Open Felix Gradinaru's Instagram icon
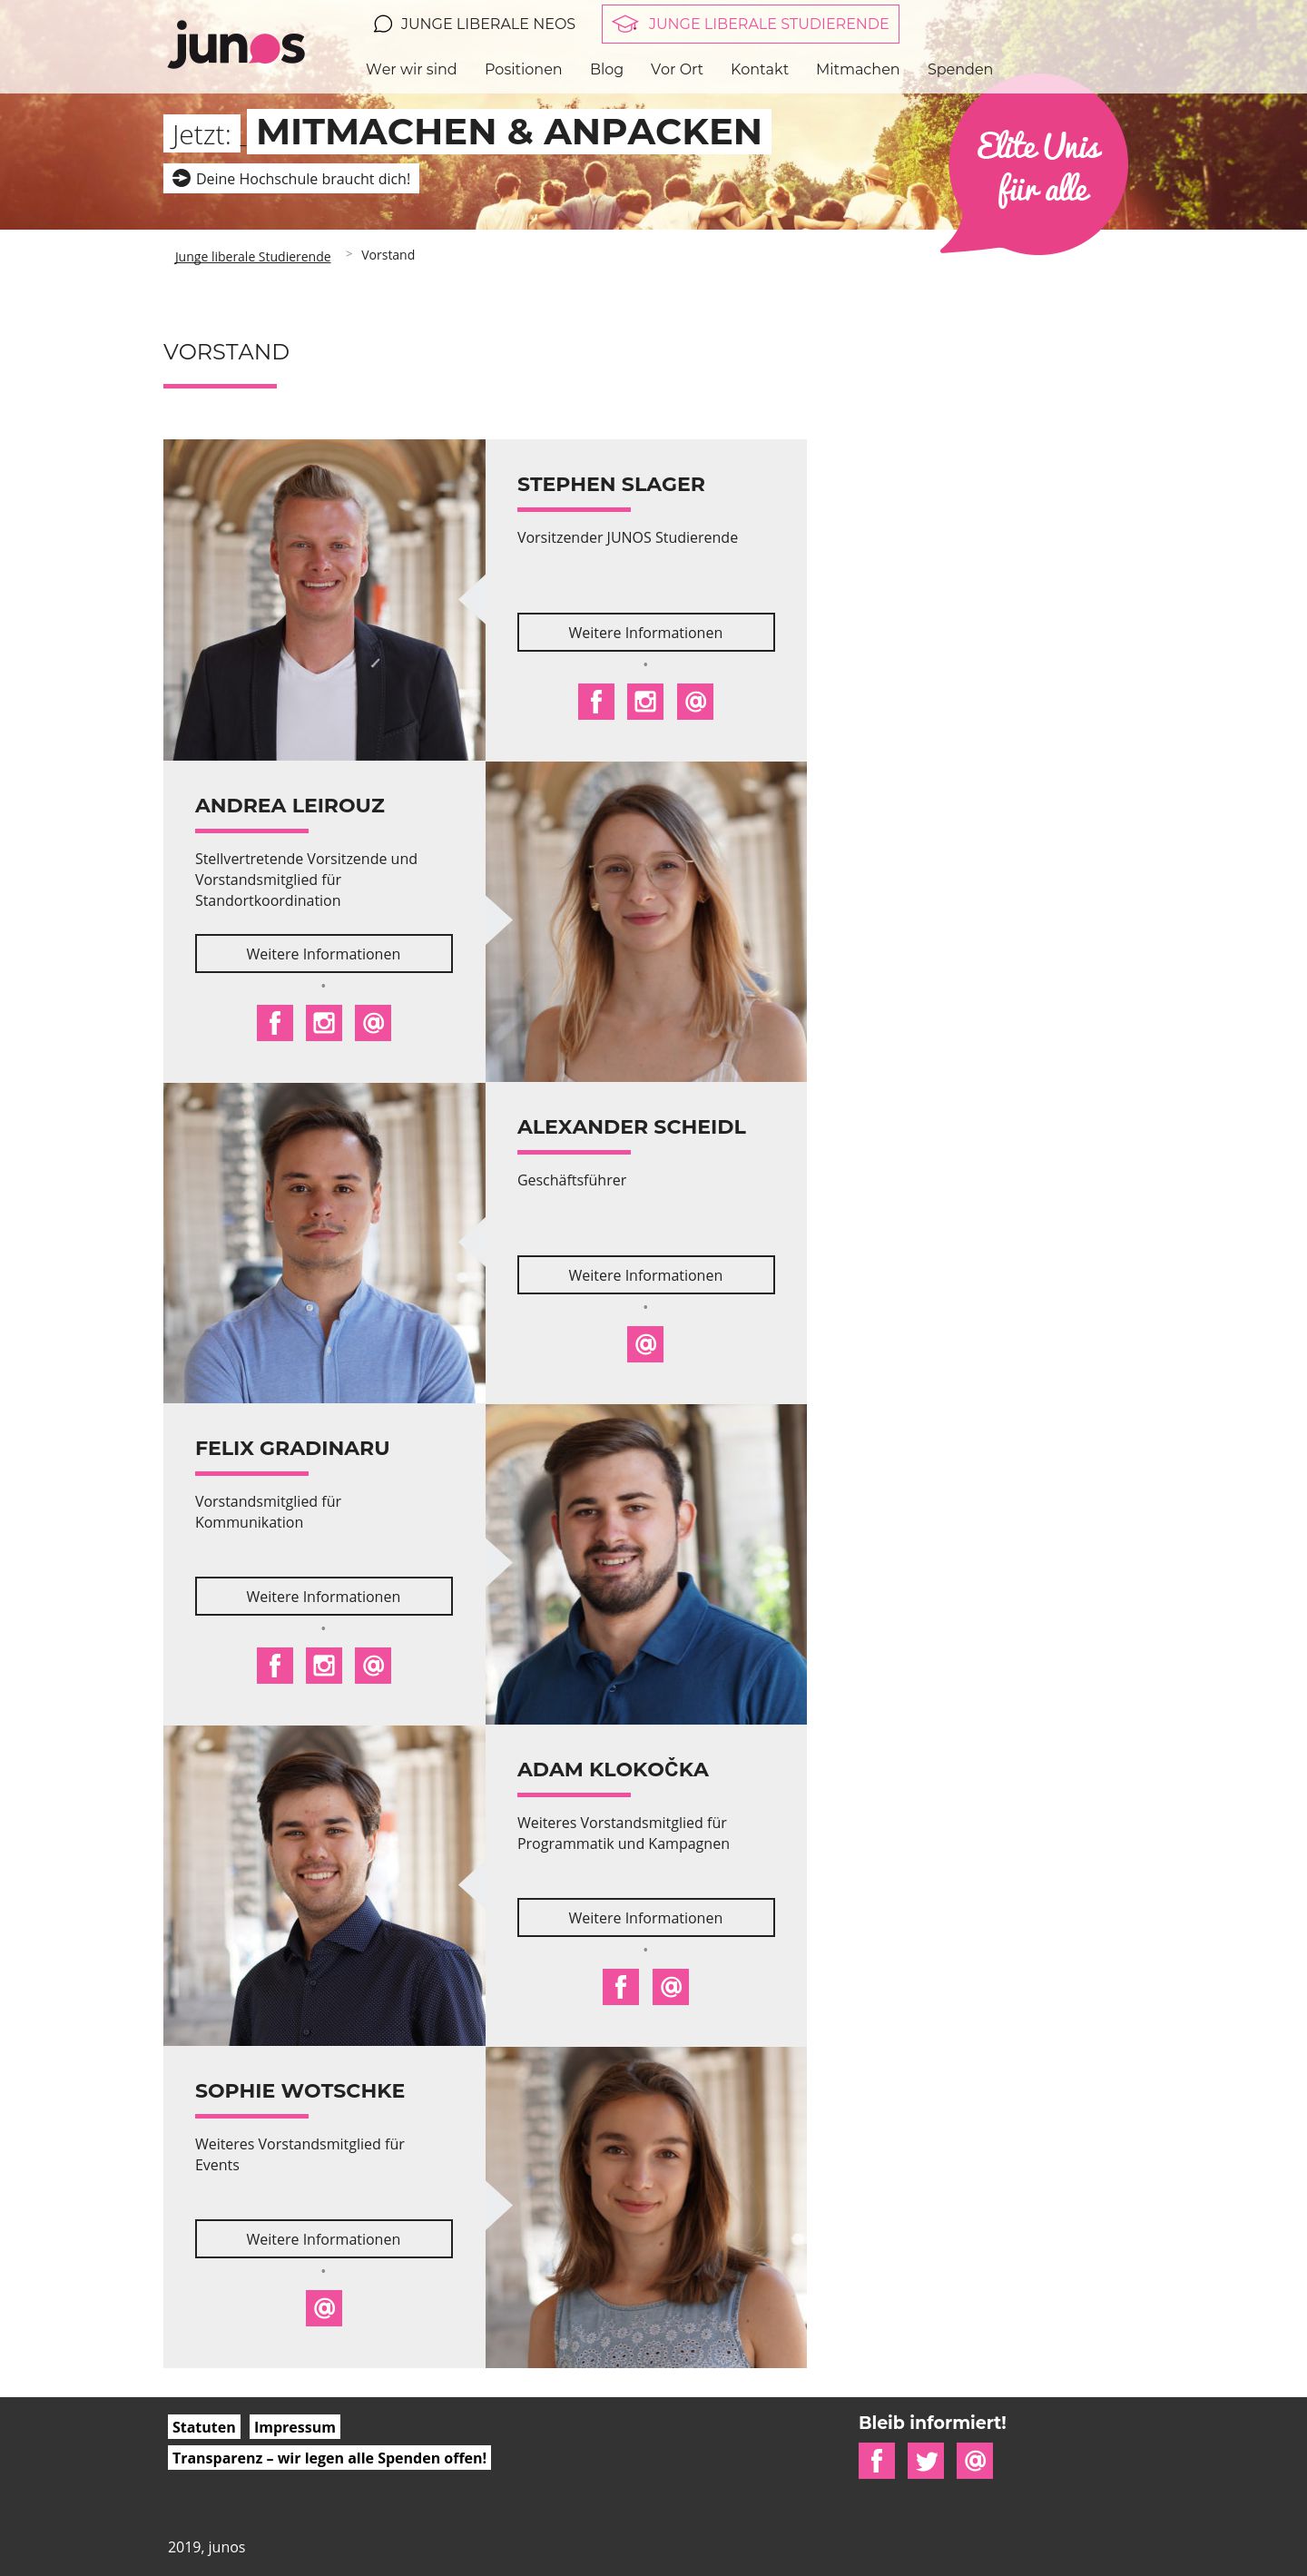 coord(324,1665)
